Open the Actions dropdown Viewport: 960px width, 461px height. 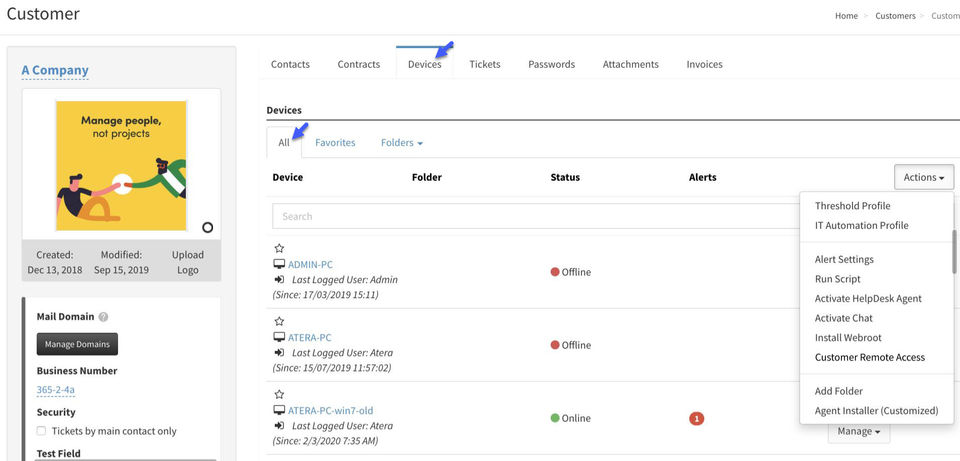(924, 178)
